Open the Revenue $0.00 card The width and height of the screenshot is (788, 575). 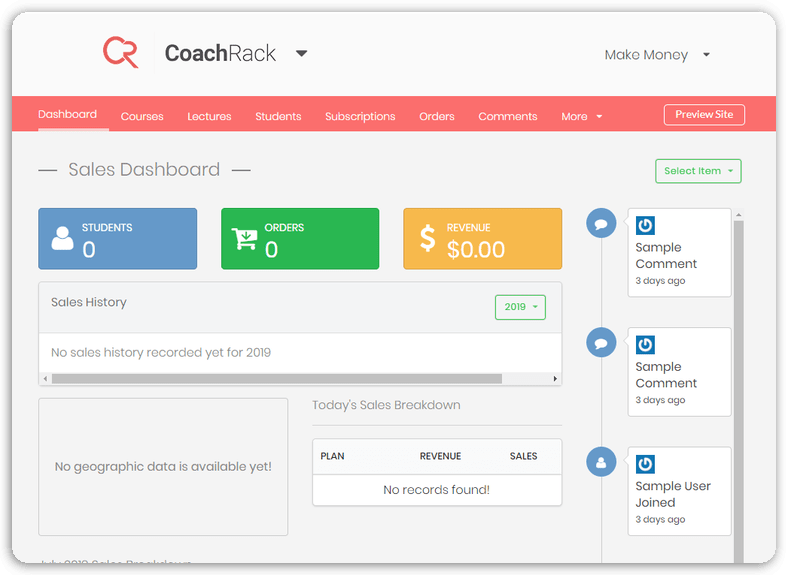click(482, 239)
